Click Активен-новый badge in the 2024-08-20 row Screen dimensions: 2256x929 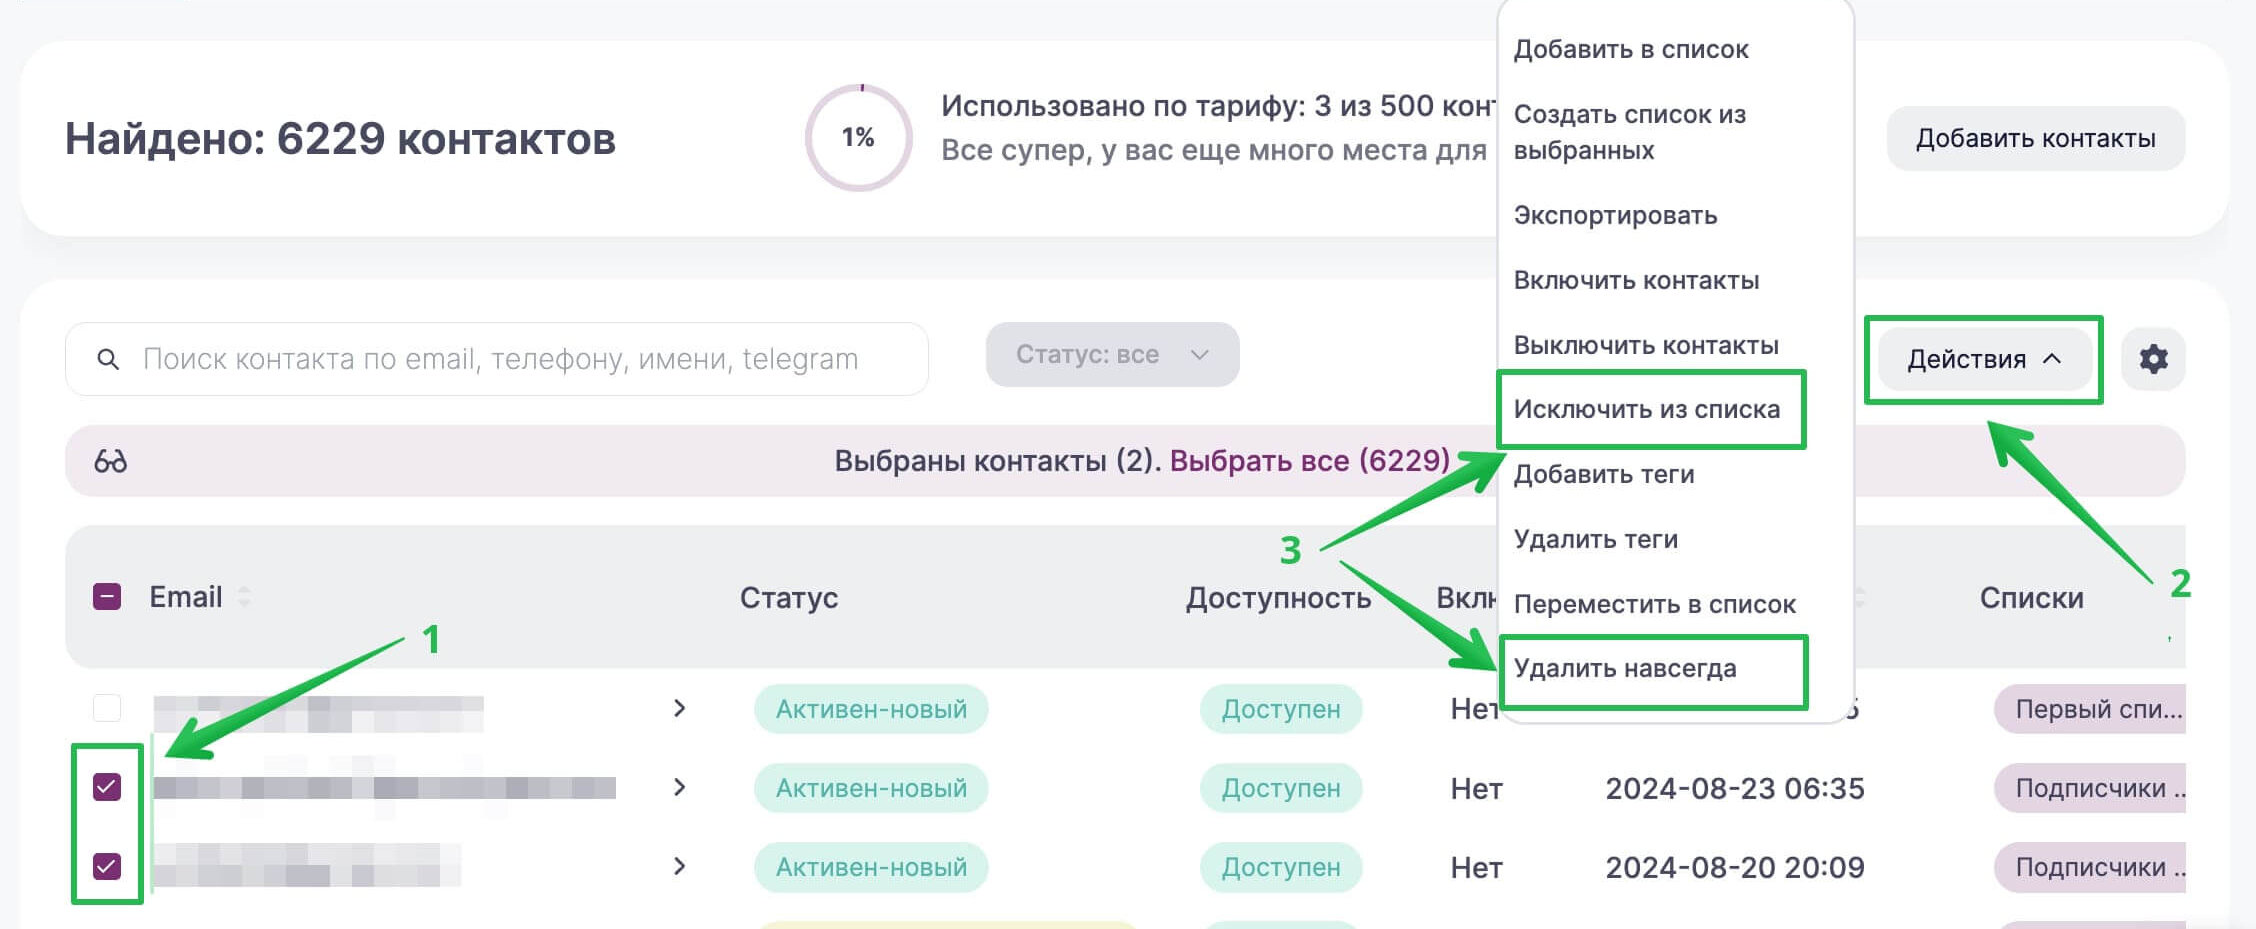click(x=871, y=867)
